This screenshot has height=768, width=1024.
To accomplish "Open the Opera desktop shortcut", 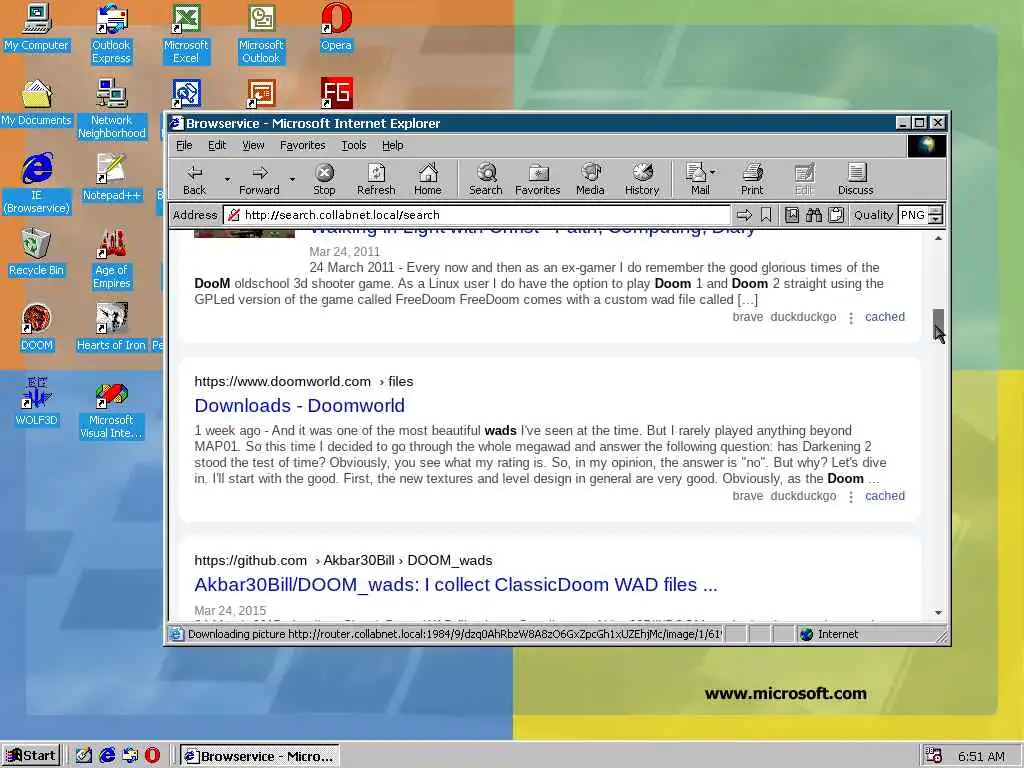I will click(336, 27).
